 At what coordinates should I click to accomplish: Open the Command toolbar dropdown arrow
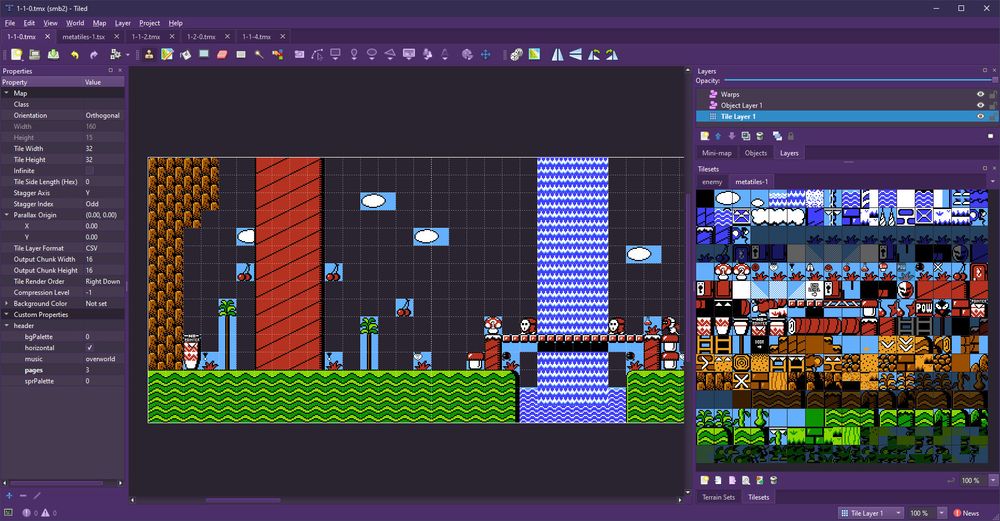point(128,55)
